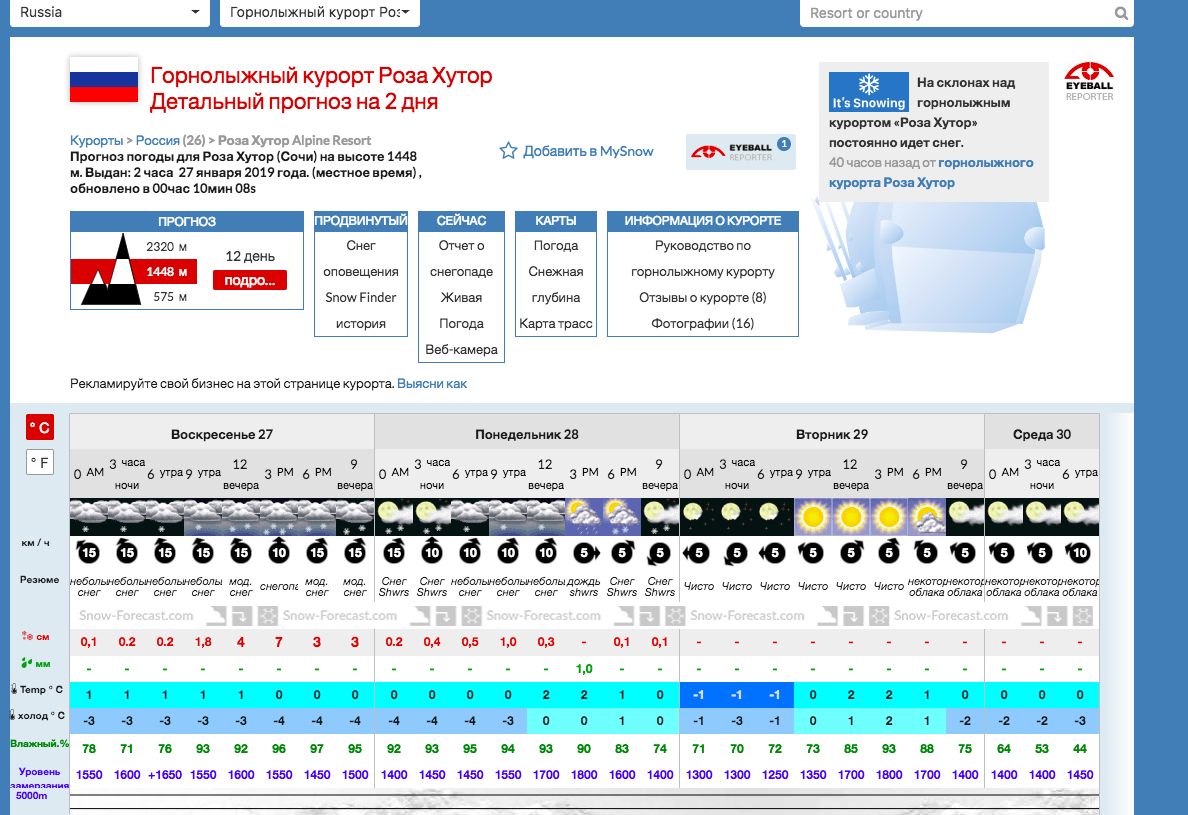Screen dimensions: 1188x815
Task: Click Sunday humidity value 97
Action: tap(317, 748)
